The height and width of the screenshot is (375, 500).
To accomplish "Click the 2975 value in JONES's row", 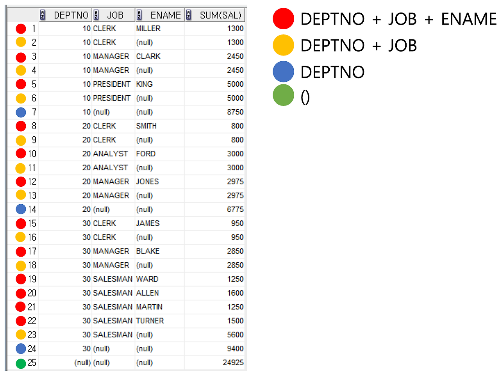I will click(x=235, y=182).
